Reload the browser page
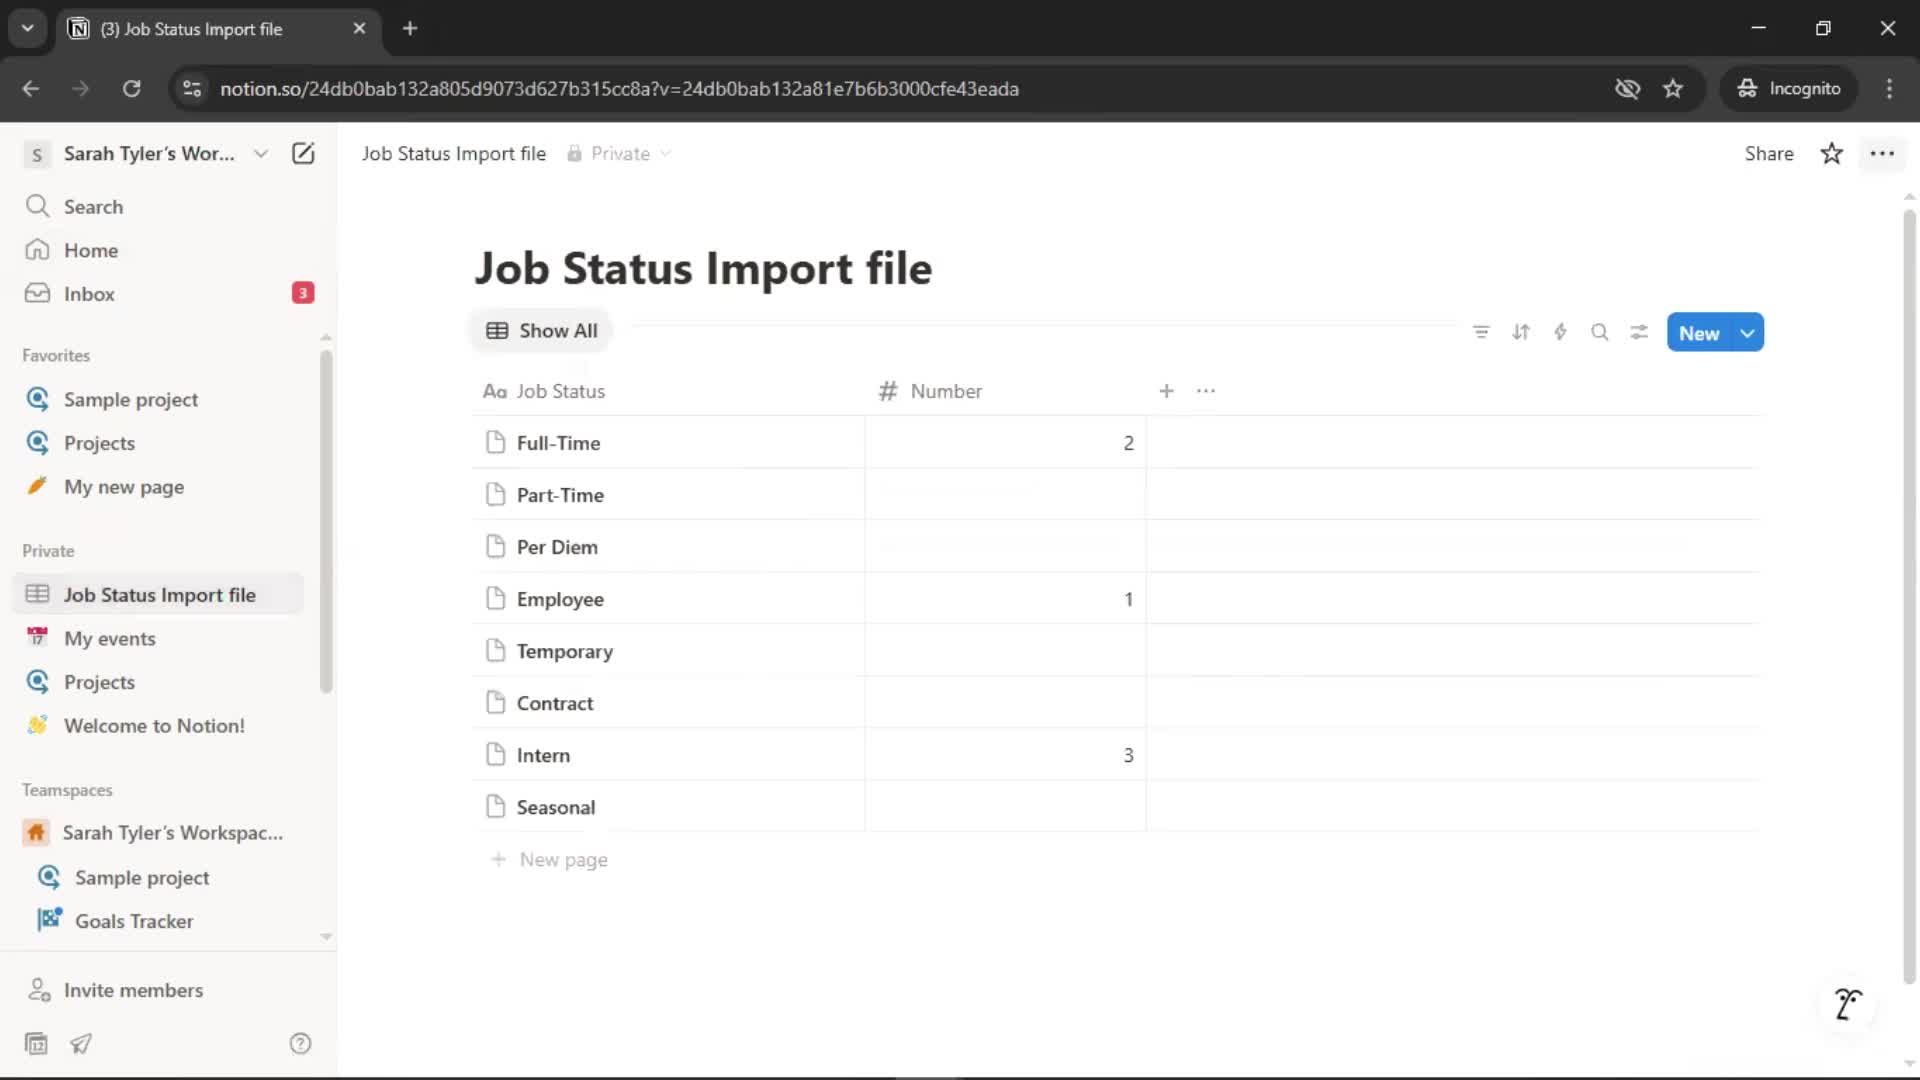1920x1080 pixels. click(131, 88)
